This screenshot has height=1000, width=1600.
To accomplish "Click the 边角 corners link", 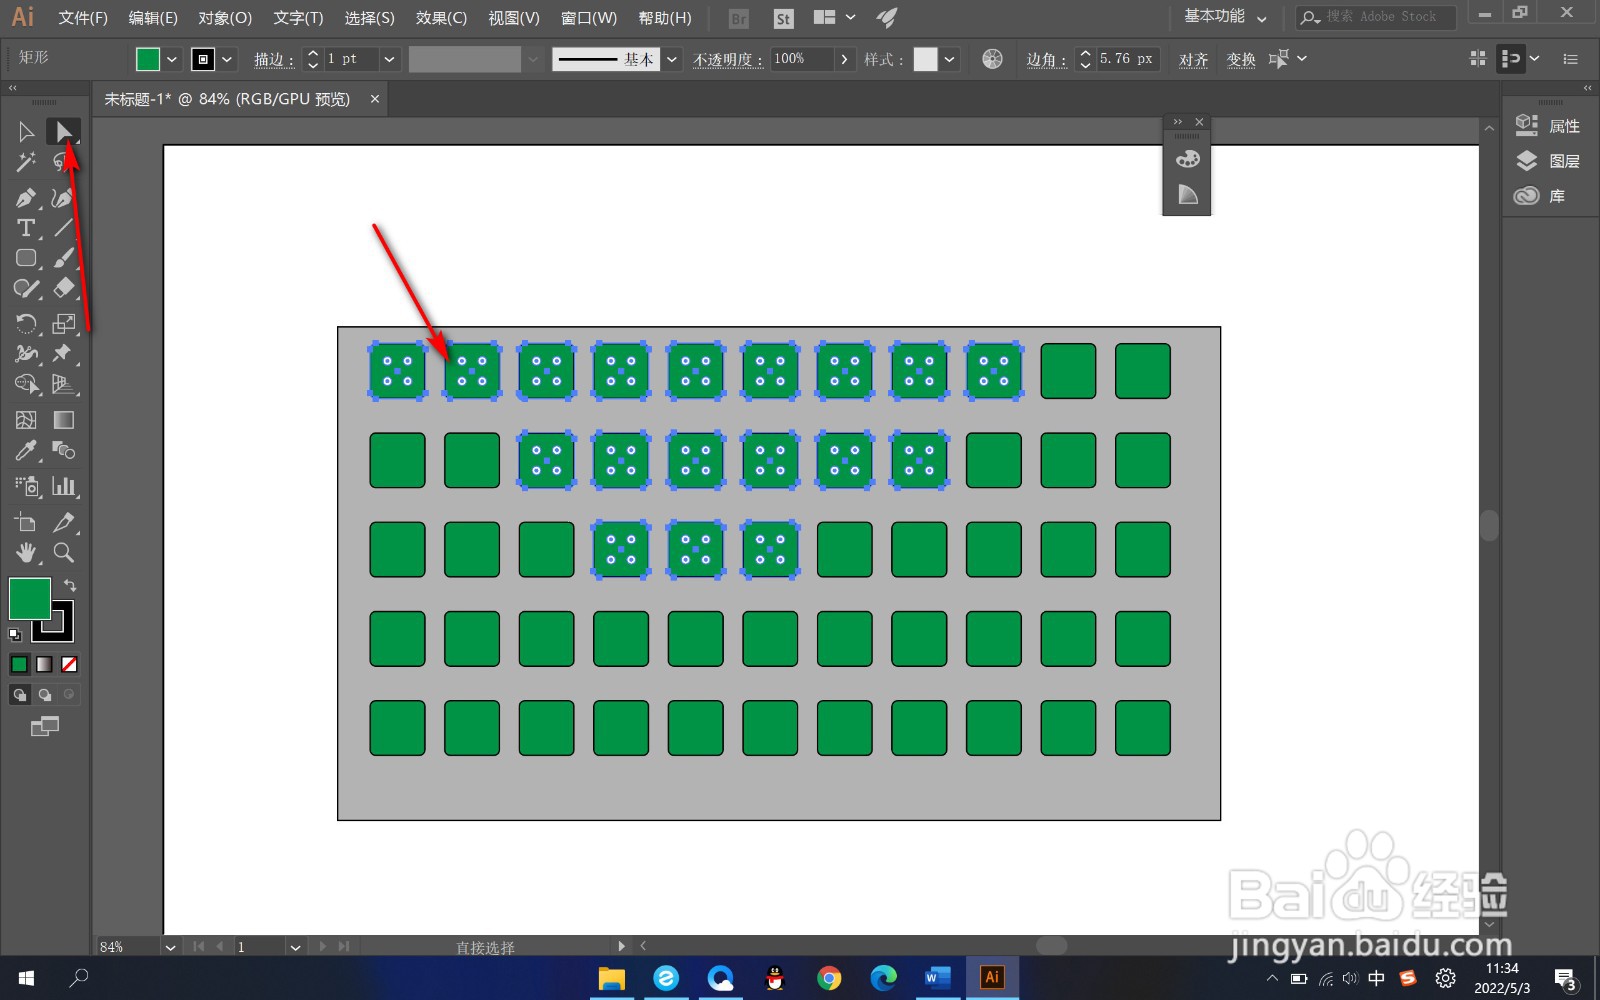I will [x=1046, y=60].
